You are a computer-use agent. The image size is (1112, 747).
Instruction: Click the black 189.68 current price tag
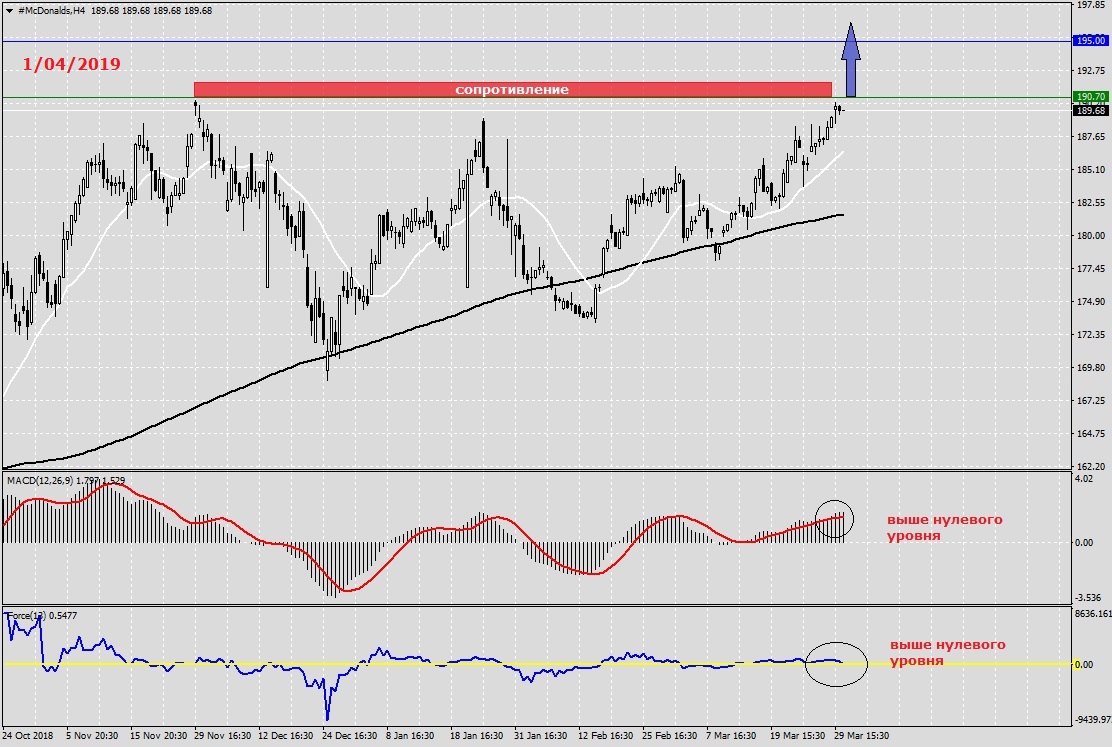click(1089, 111)
